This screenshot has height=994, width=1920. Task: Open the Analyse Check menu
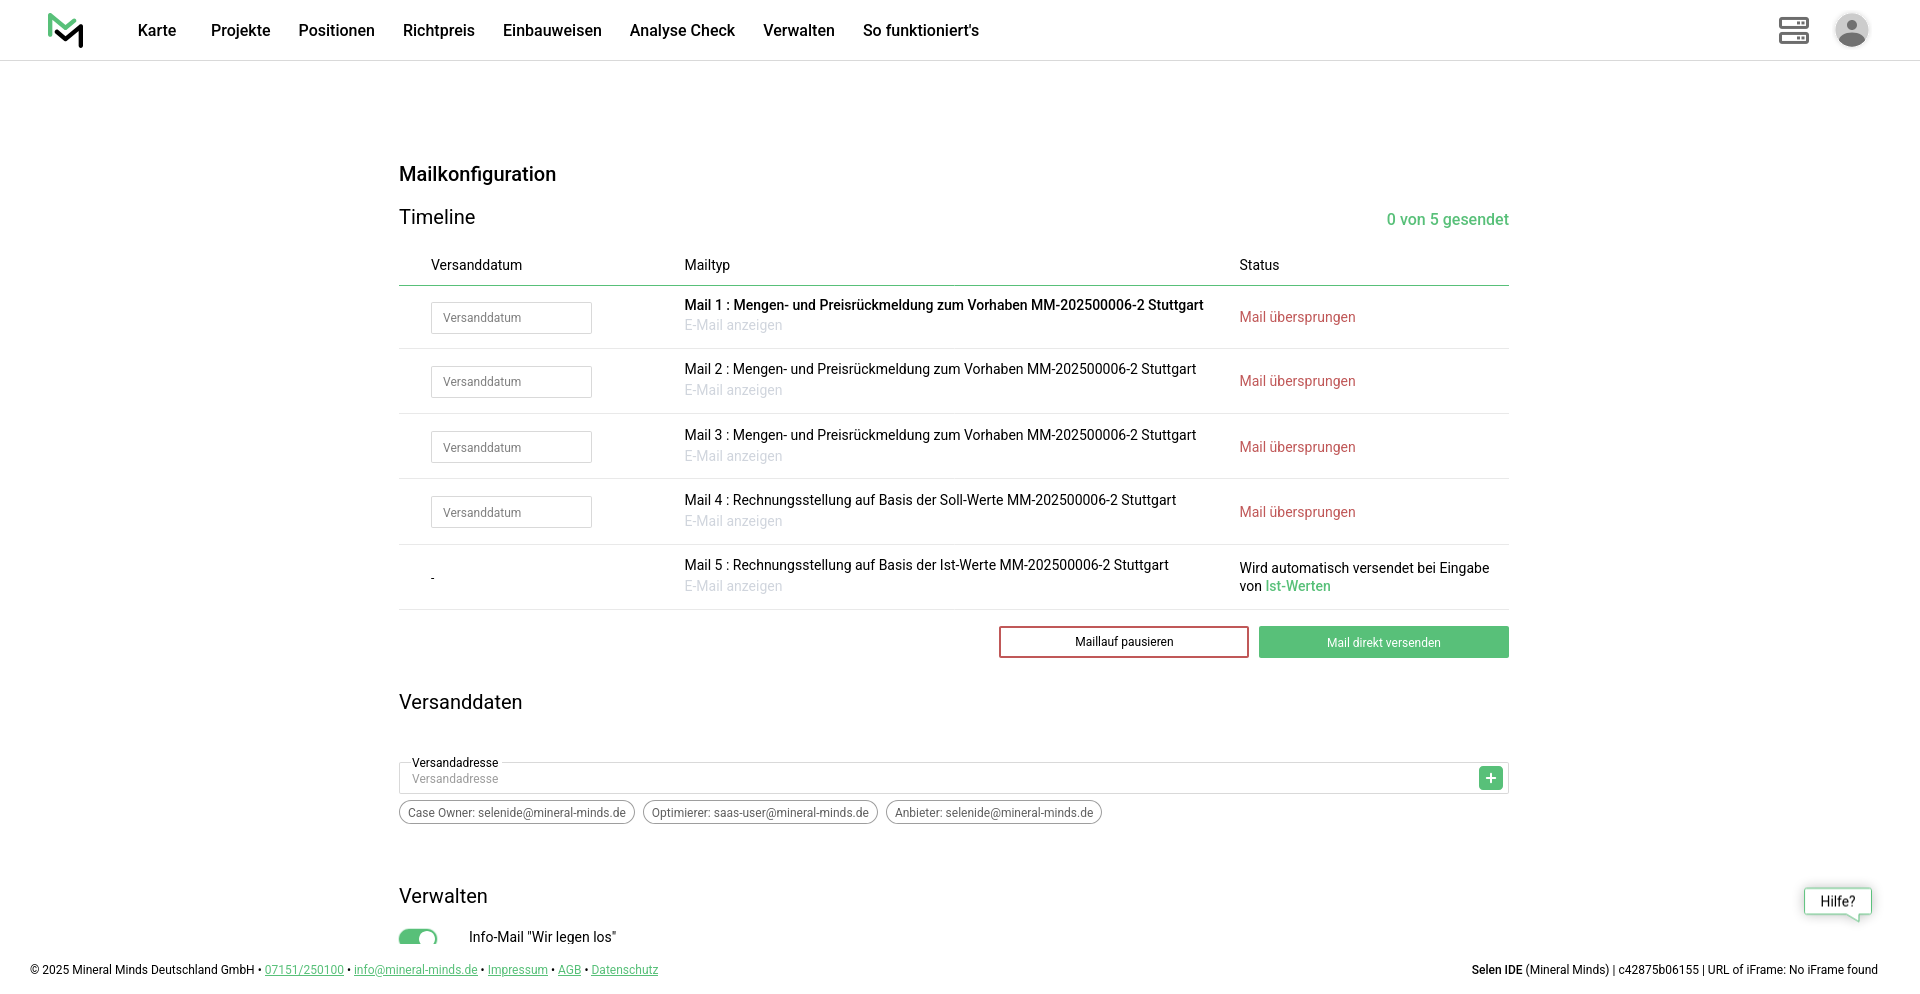coord(682,30)
